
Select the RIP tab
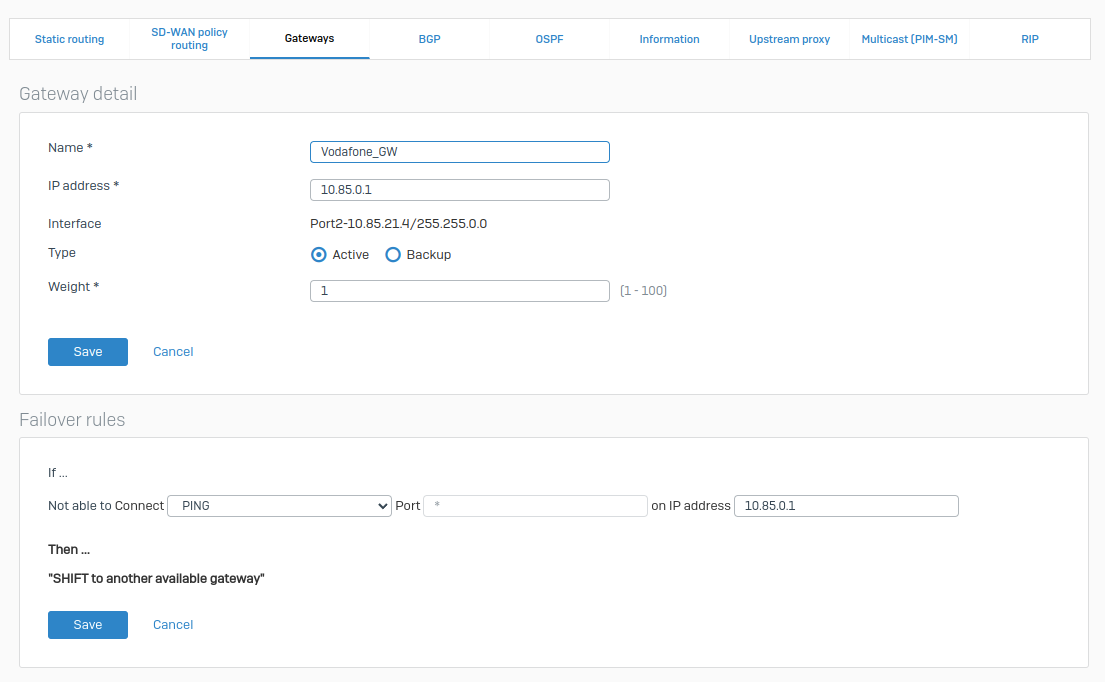click(x=1029, y=39)
